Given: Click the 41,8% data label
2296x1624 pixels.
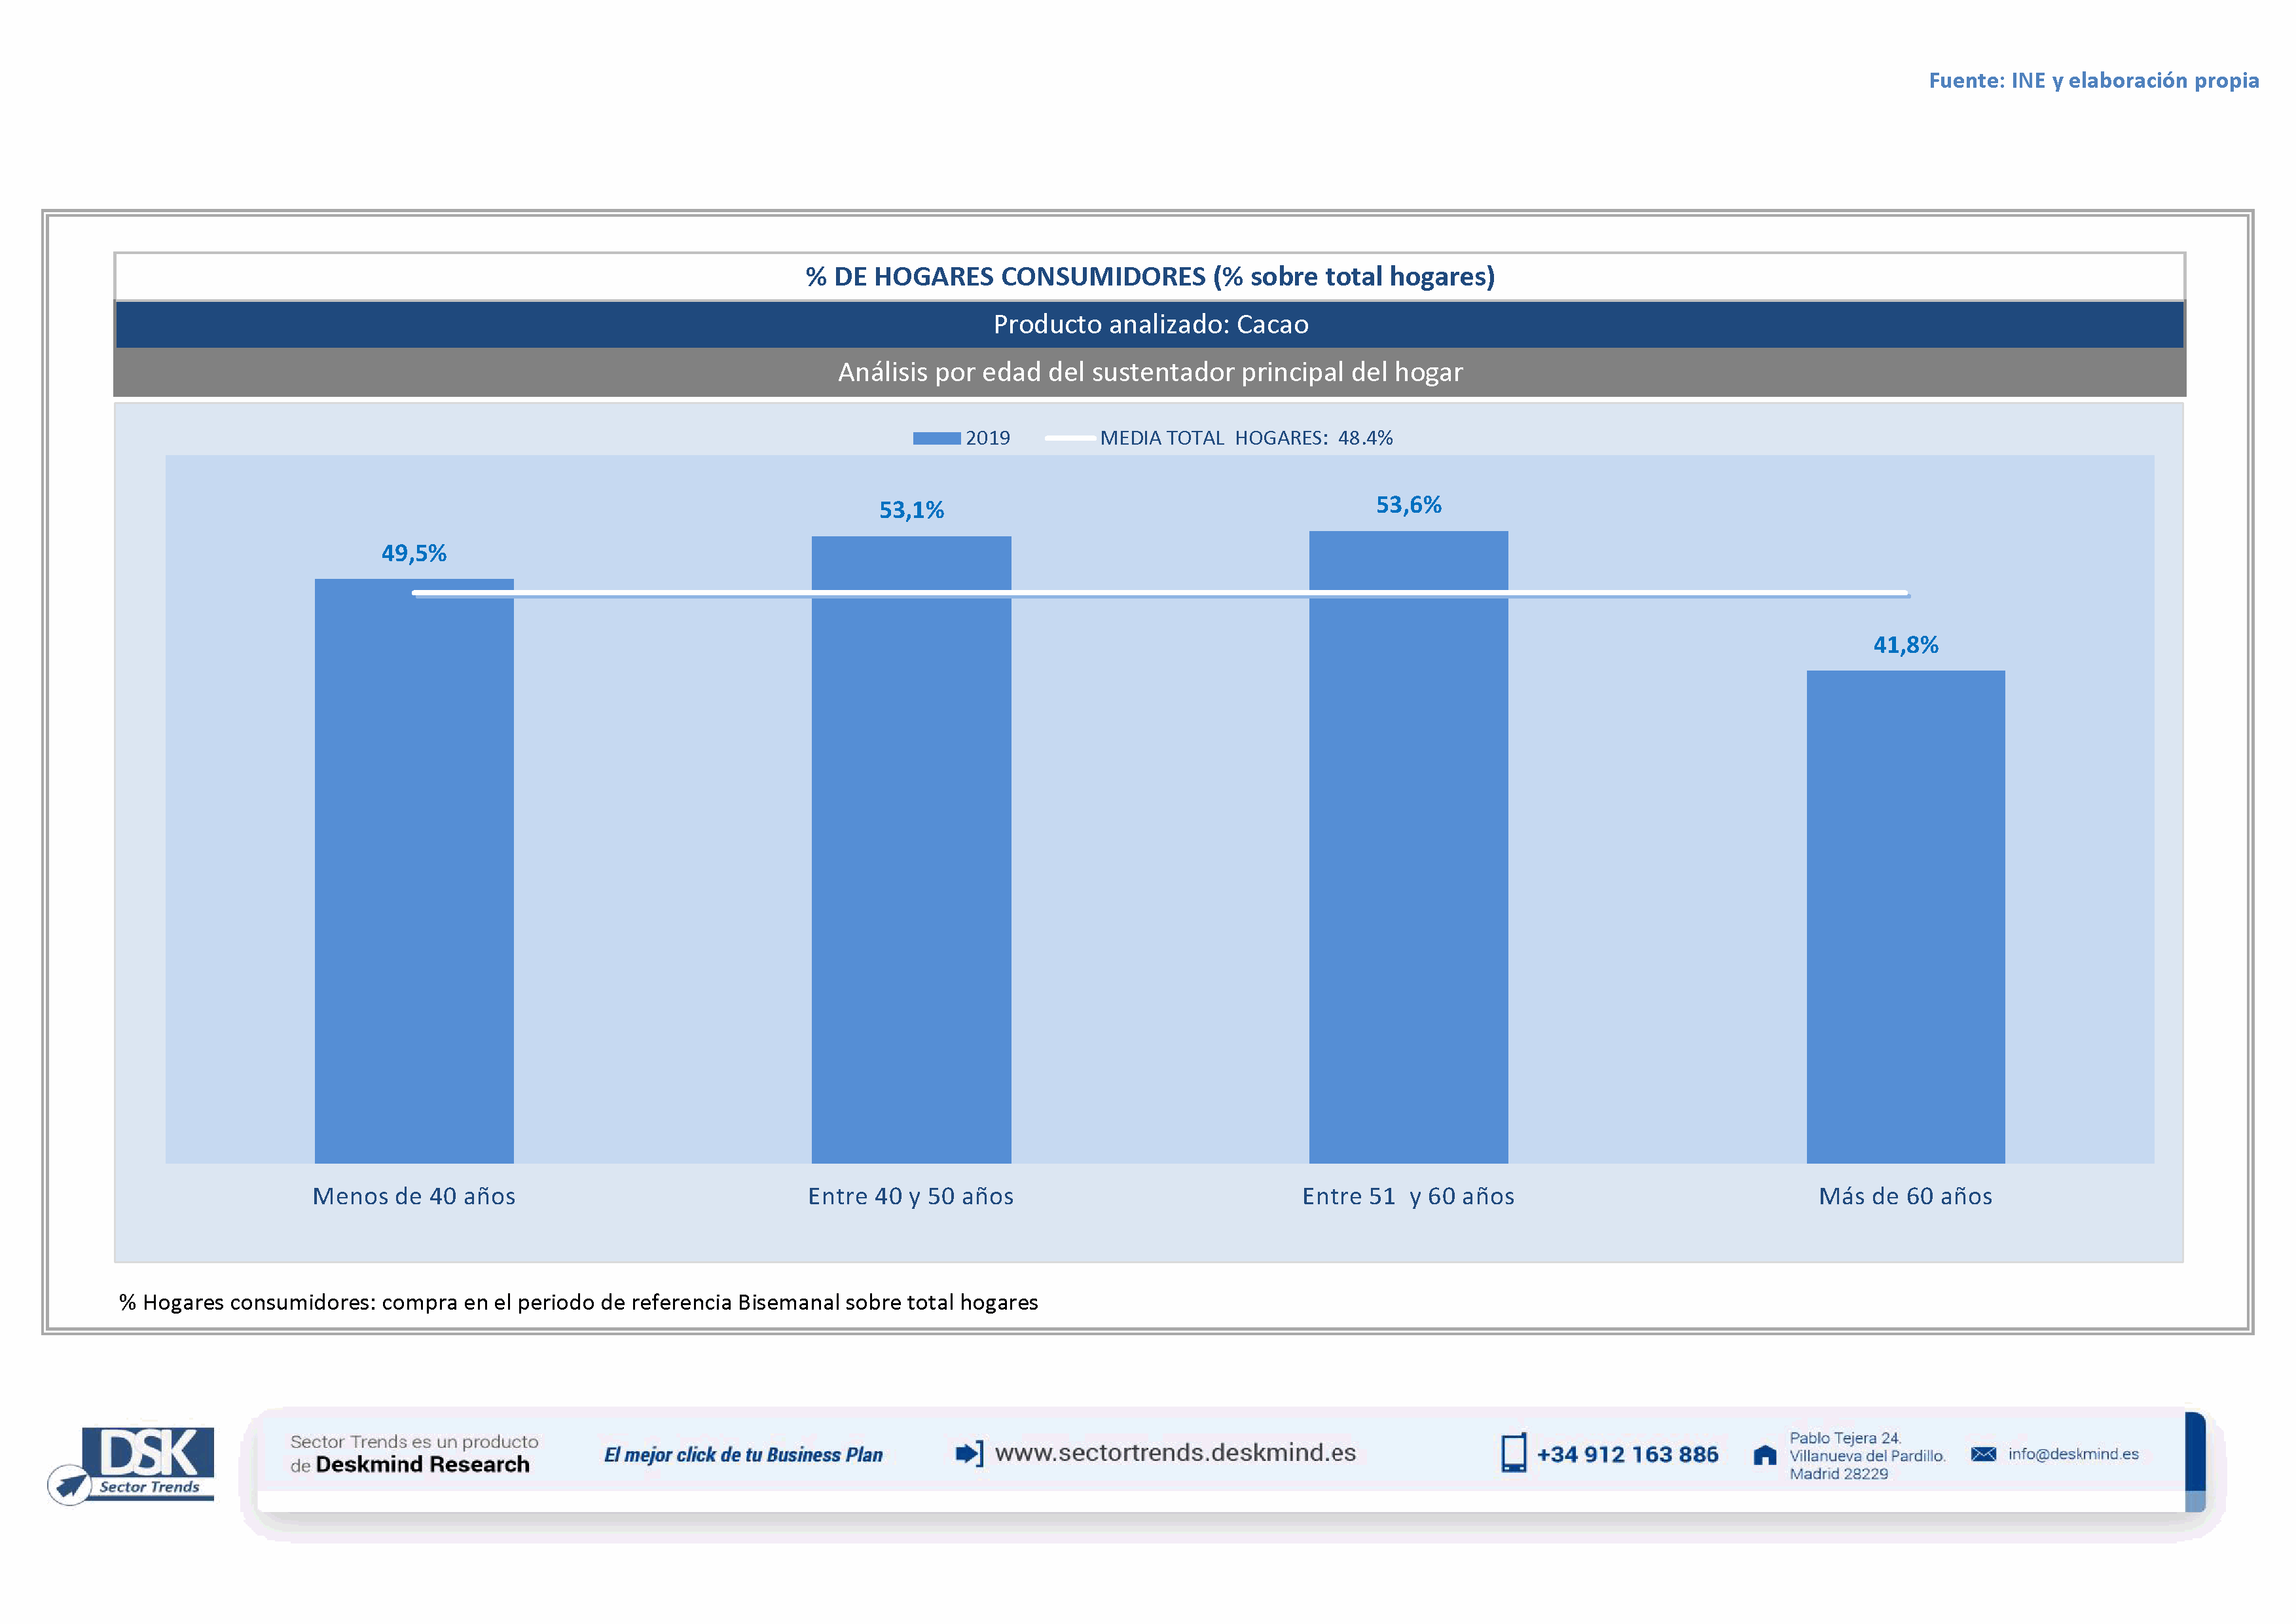Looking at the screenshot, I should click(1905, 645).
